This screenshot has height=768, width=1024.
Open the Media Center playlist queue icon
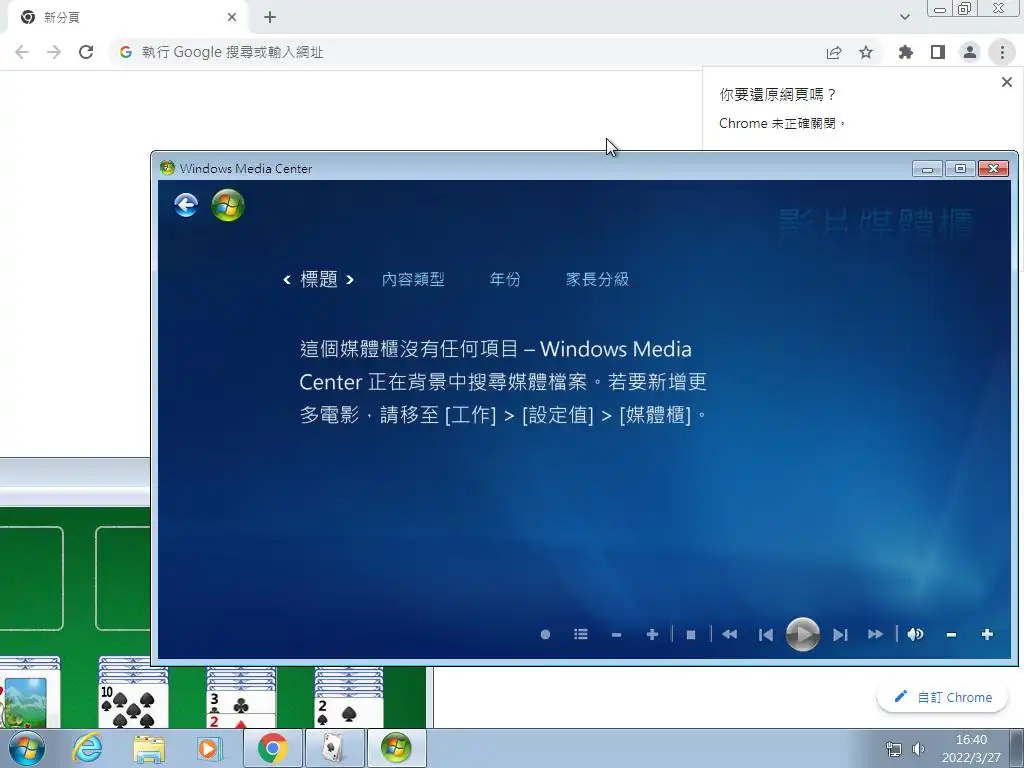[x=581, y=634]
